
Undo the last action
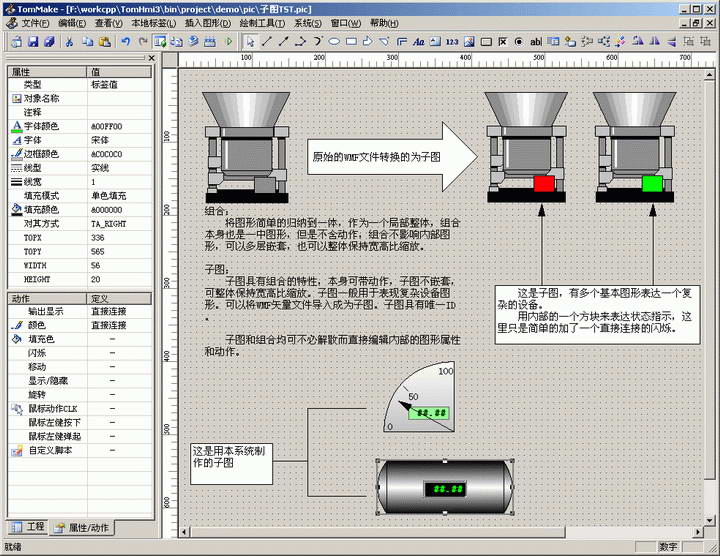tap(125, 42)
